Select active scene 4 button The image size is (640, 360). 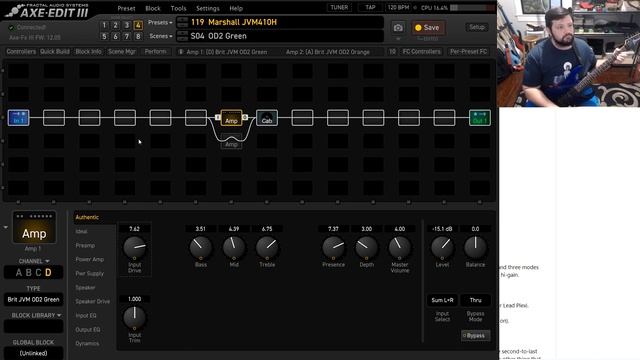138,25
